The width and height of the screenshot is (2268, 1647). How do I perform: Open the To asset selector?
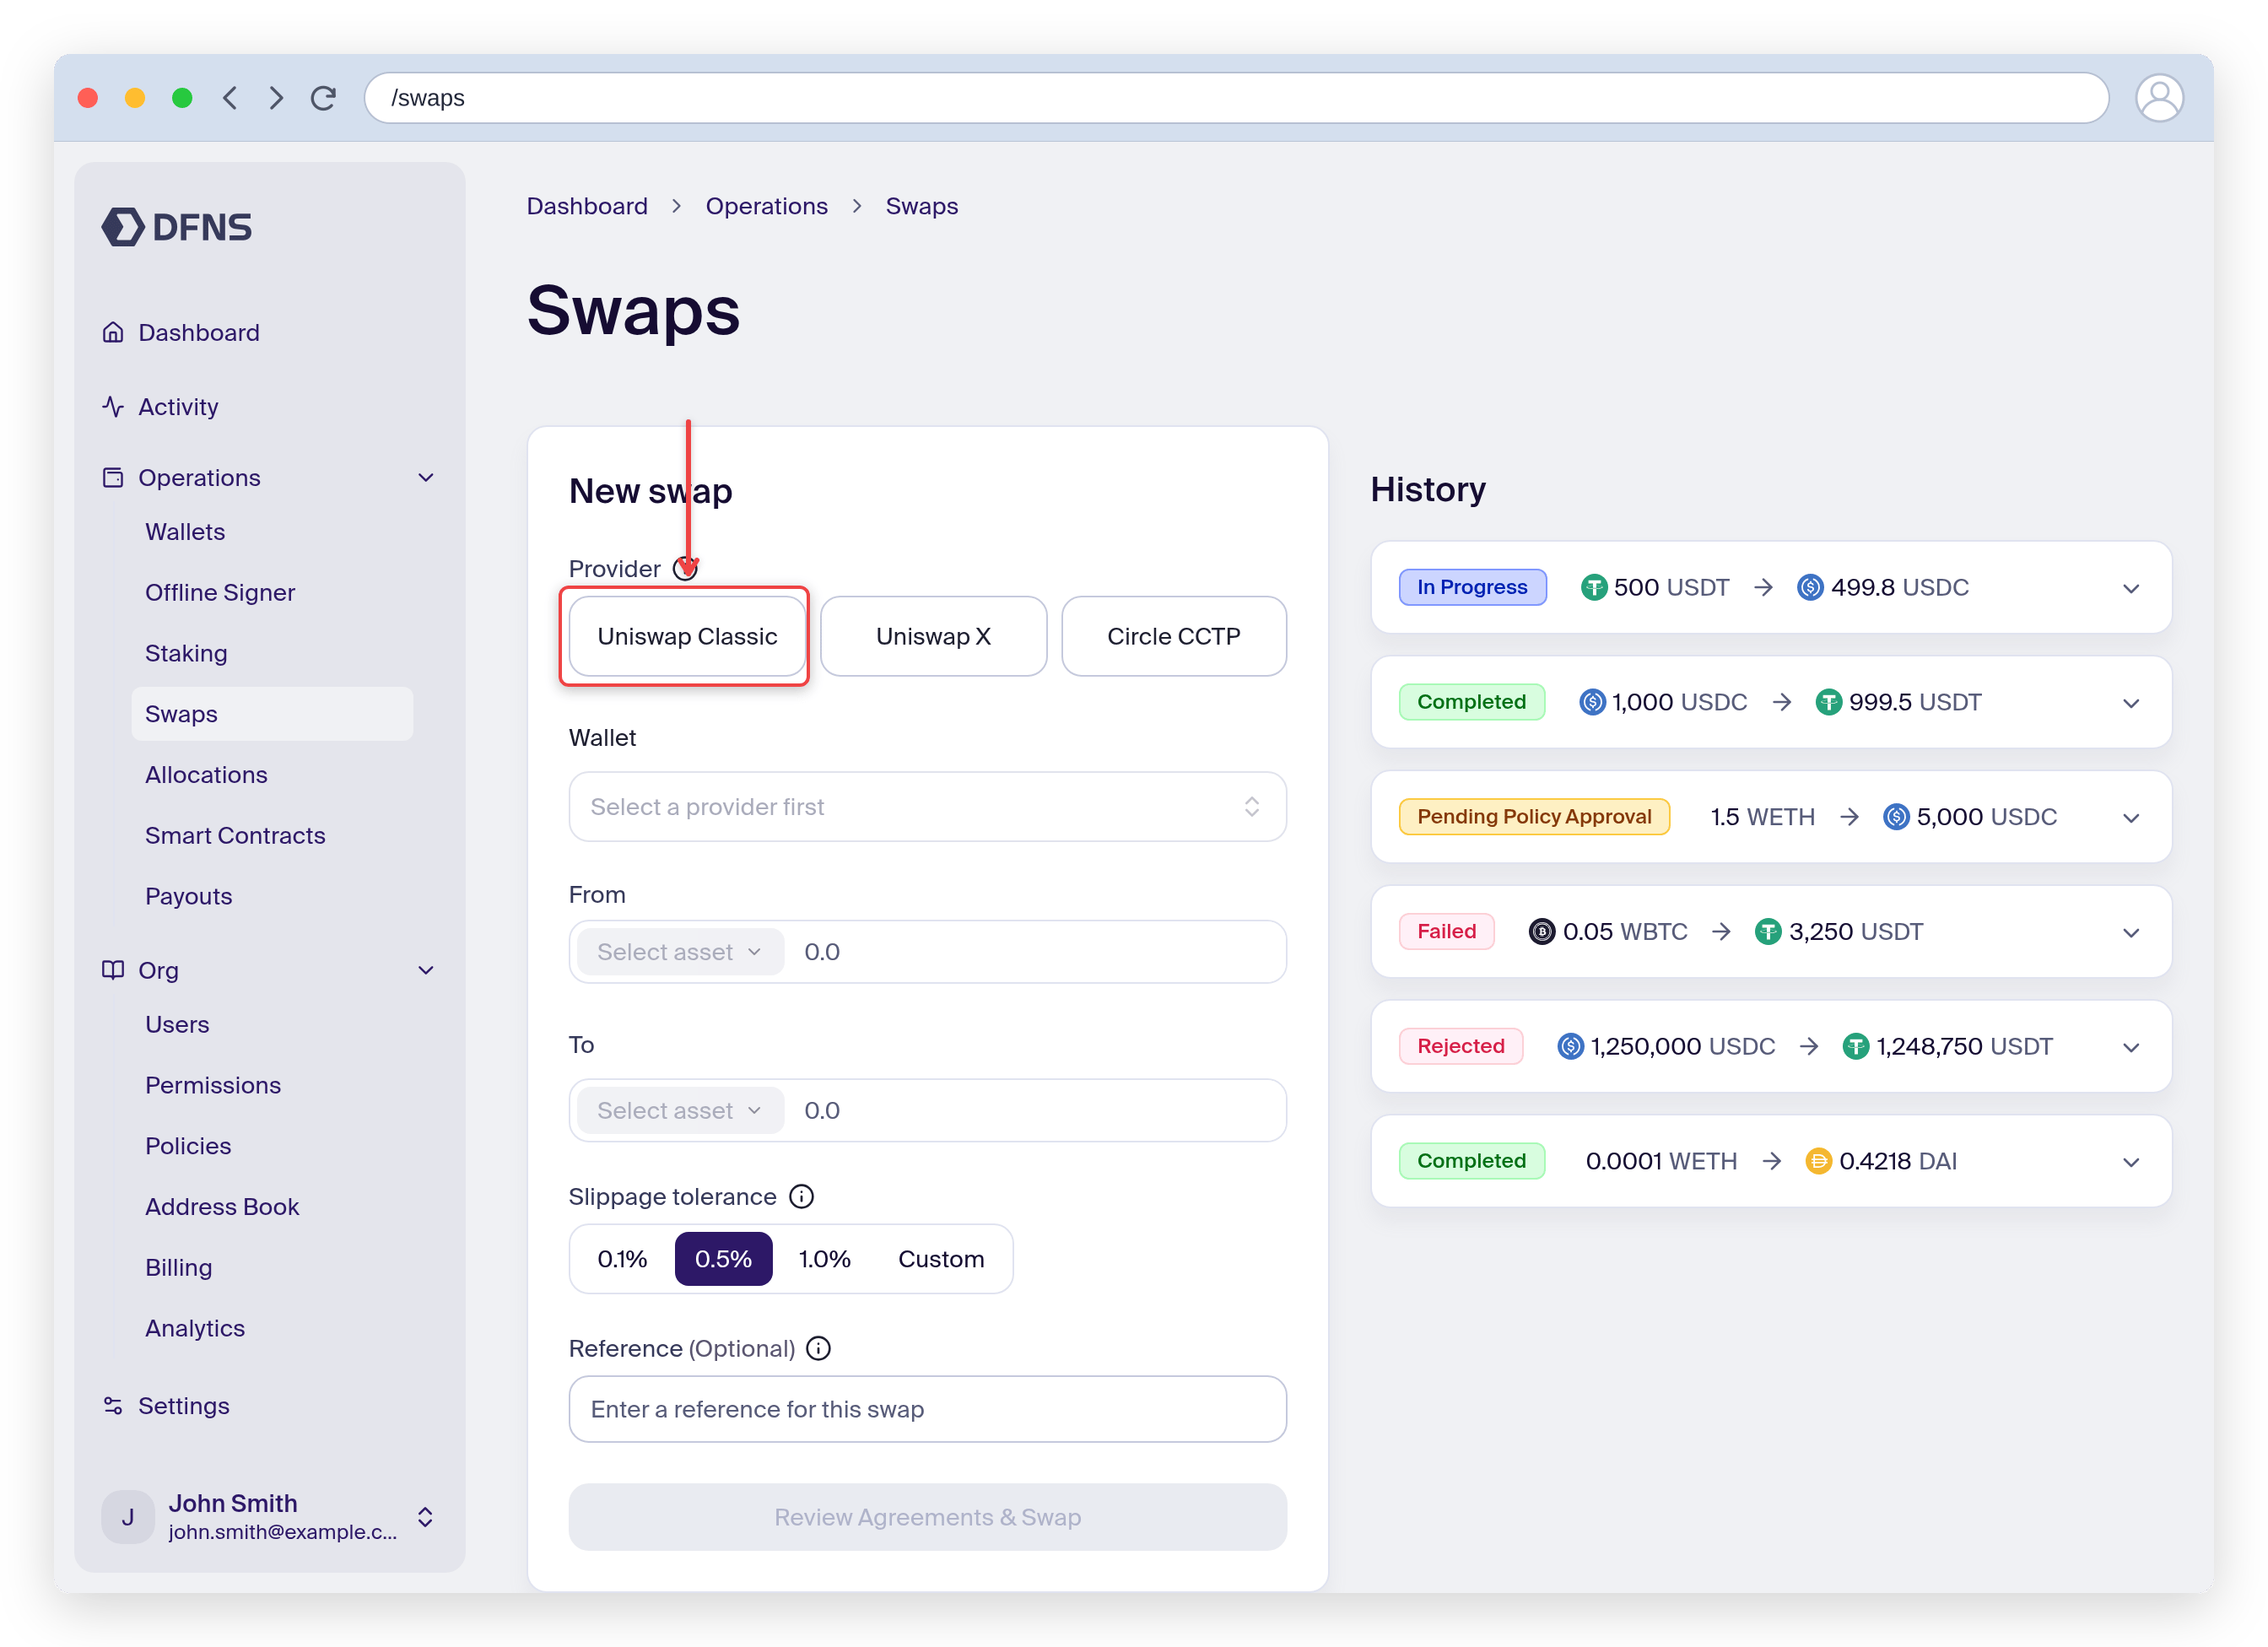[680, 1111]
